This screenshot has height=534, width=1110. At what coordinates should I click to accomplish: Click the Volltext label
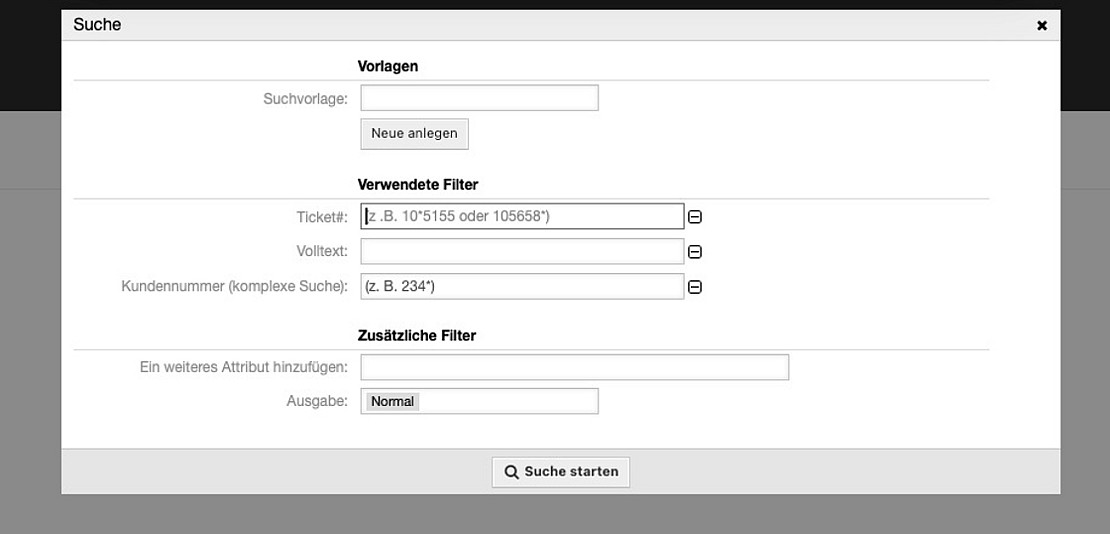tap(321, 251)
